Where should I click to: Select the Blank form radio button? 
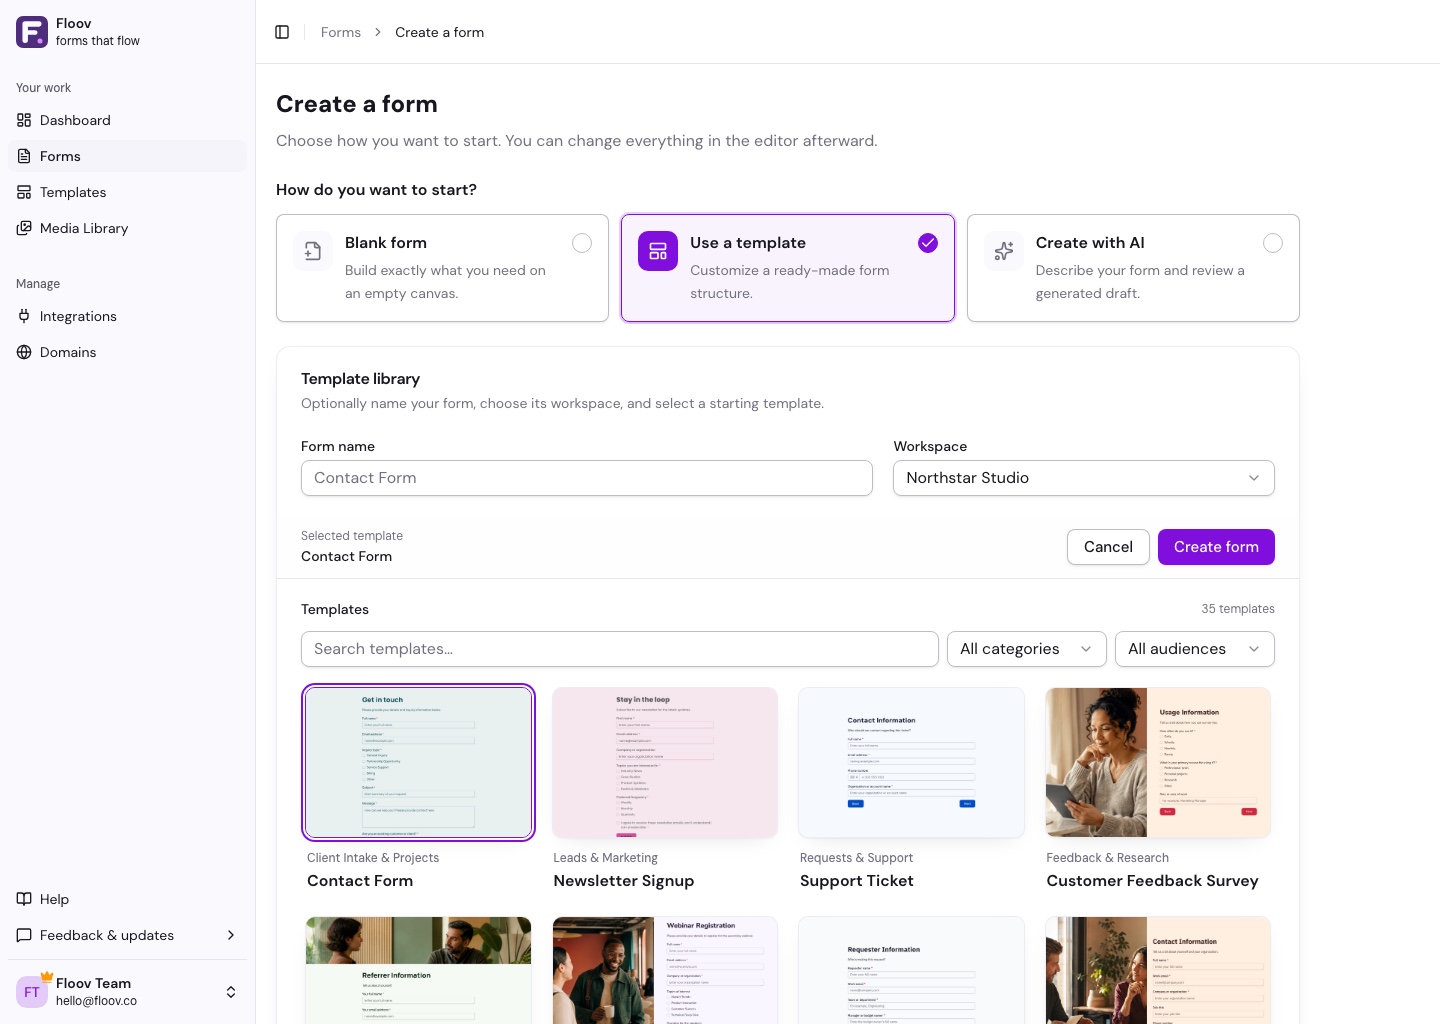tap(582, 243)
